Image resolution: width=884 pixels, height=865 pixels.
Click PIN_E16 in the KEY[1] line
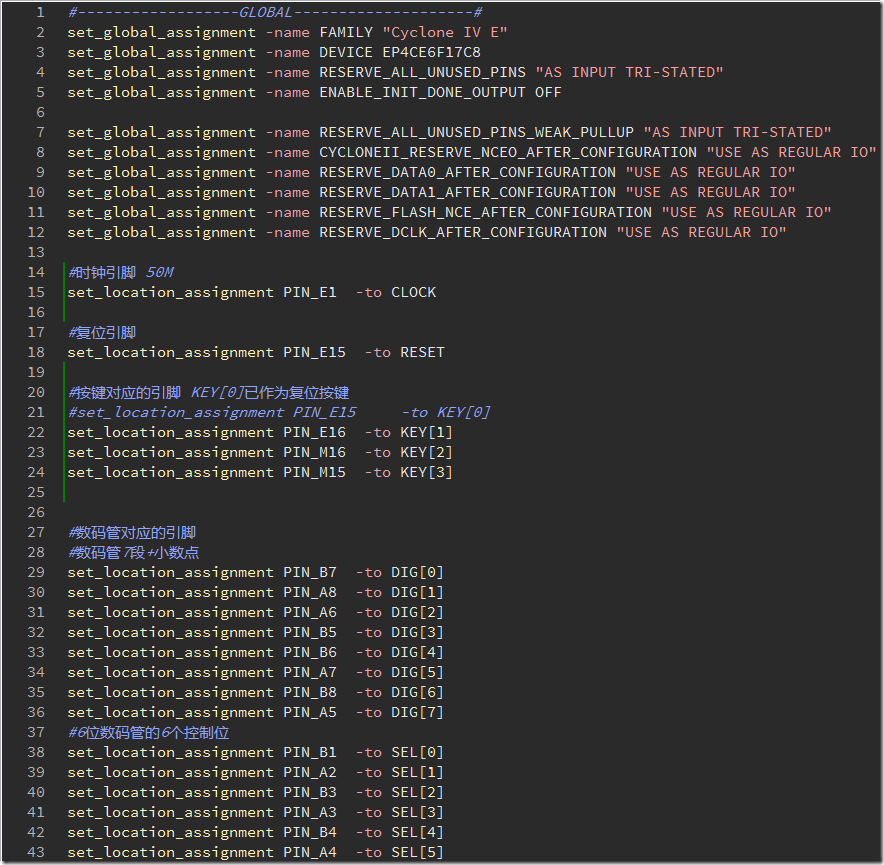tap(314, 433)
